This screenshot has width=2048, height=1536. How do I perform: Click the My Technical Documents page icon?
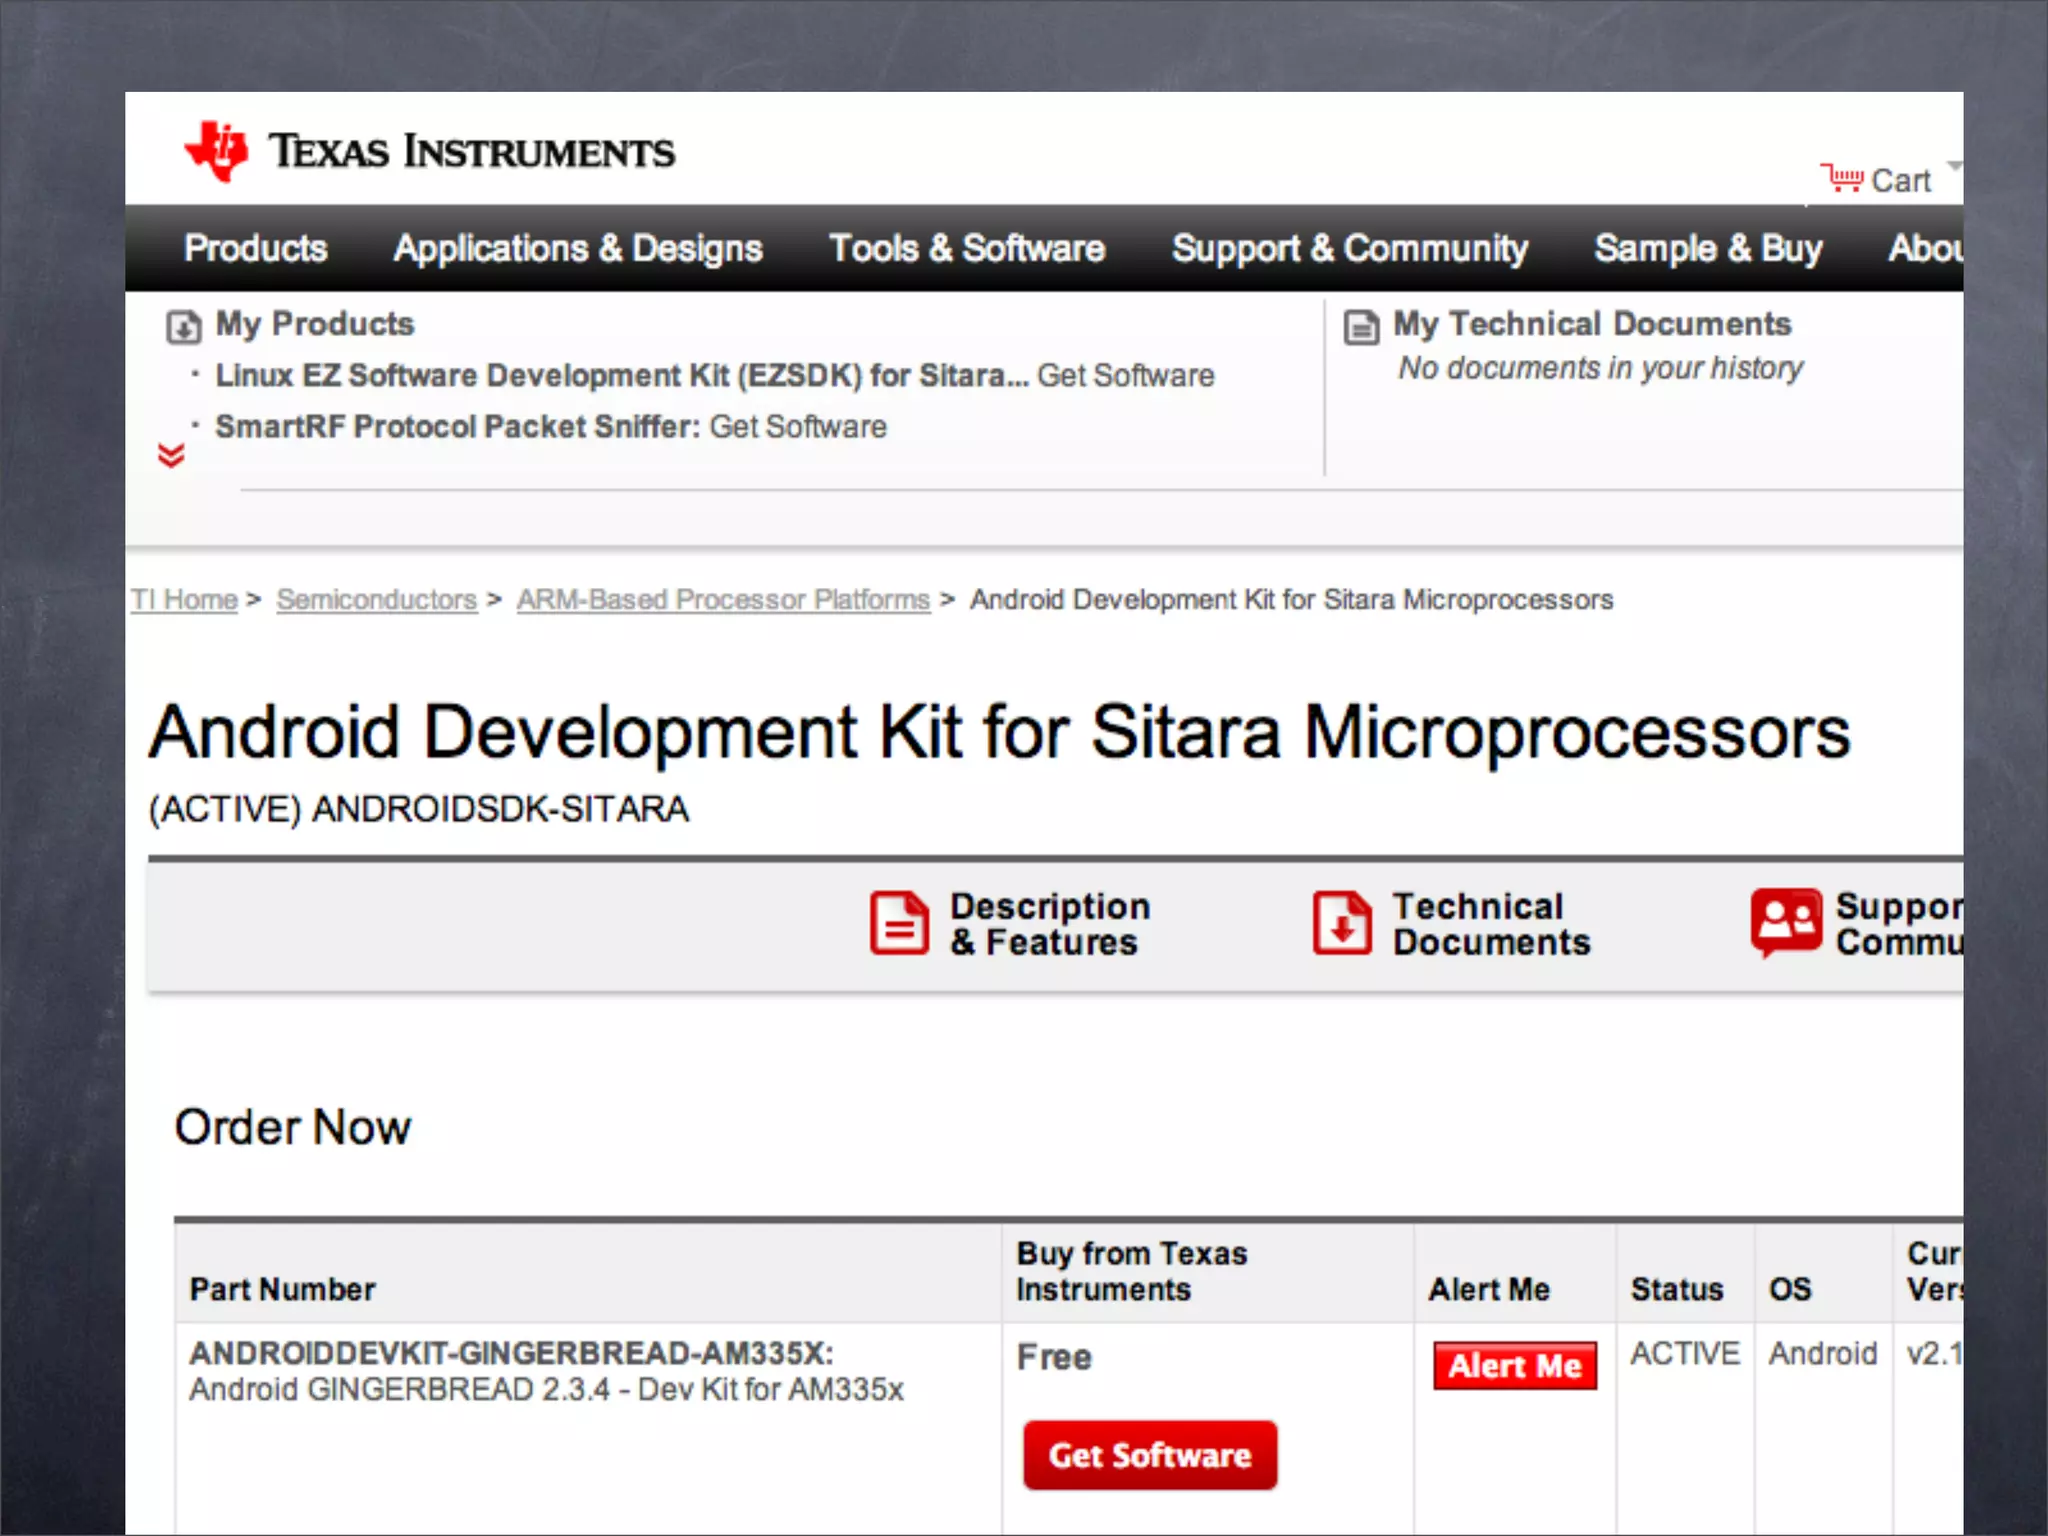1361,327
